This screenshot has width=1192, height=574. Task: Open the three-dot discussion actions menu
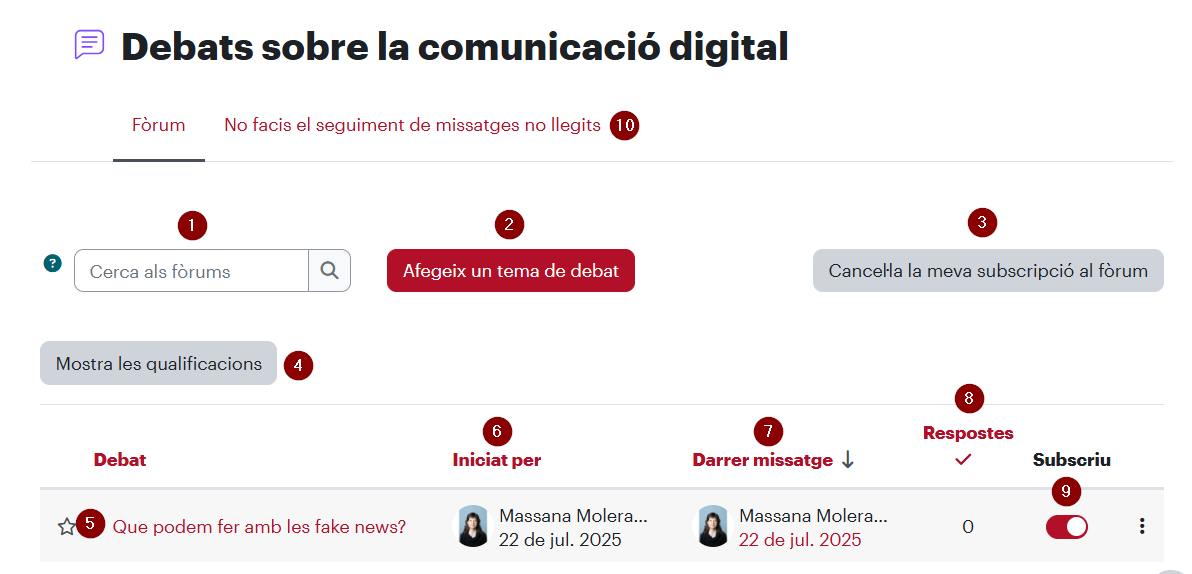click(x=1142, y=526)
